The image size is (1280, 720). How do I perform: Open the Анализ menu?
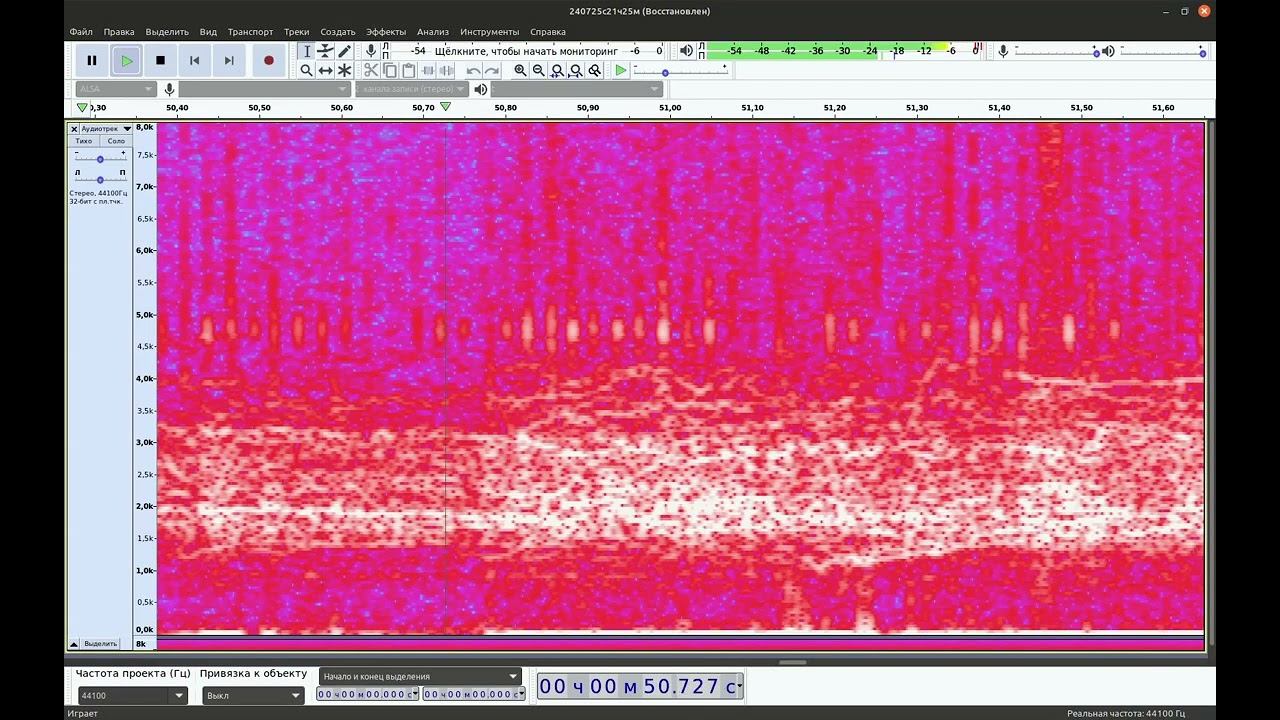point(433,32)
